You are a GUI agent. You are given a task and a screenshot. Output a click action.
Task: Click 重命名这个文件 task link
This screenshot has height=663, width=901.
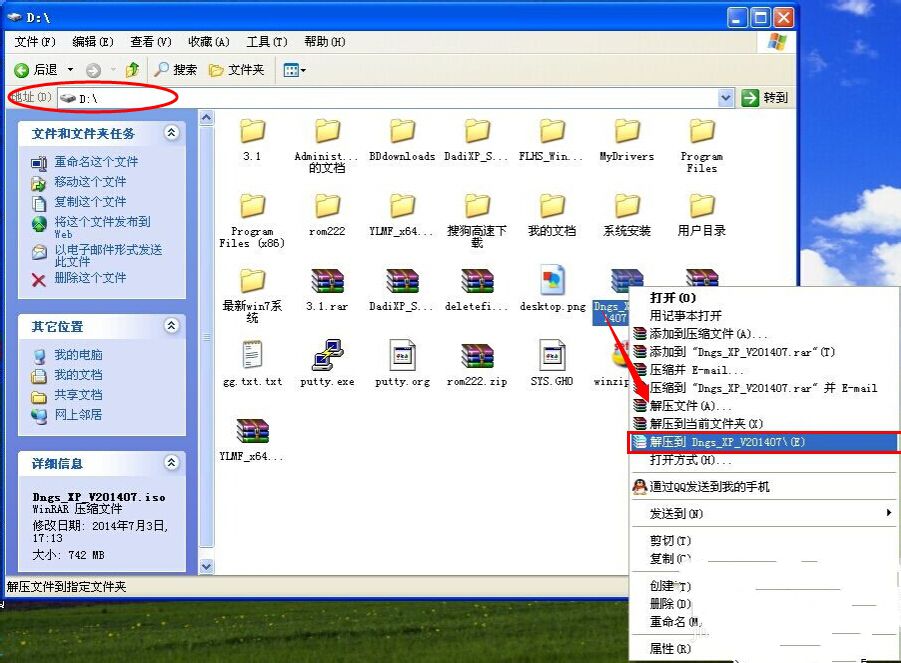(x=96, y=162)
